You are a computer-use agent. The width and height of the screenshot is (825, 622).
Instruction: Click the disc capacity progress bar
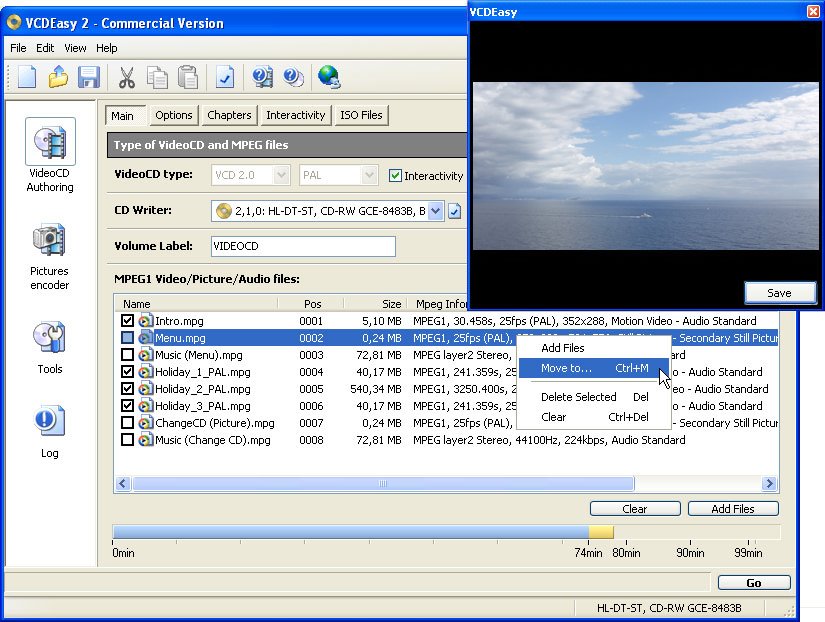pos(446,532)
